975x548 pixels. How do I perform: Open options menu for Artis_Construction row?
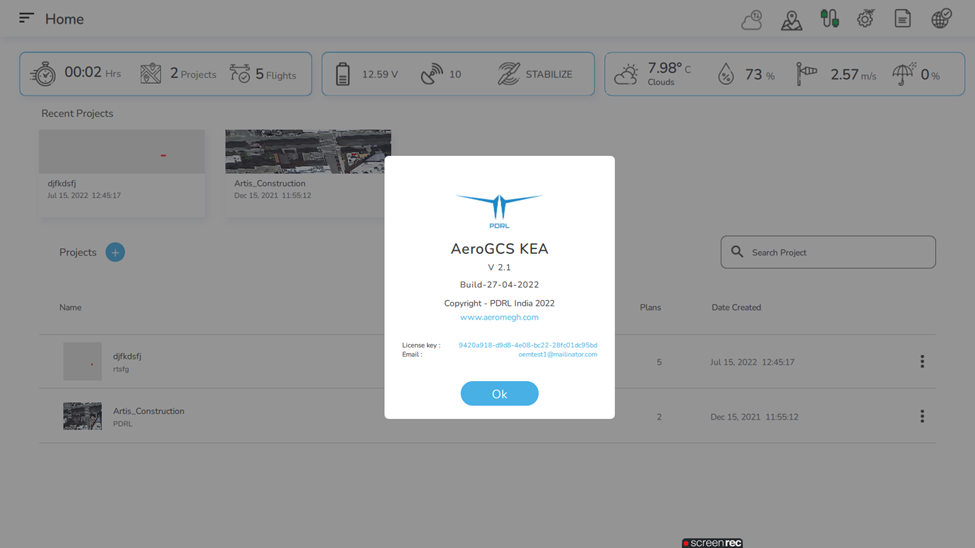(x=922, y=416)
